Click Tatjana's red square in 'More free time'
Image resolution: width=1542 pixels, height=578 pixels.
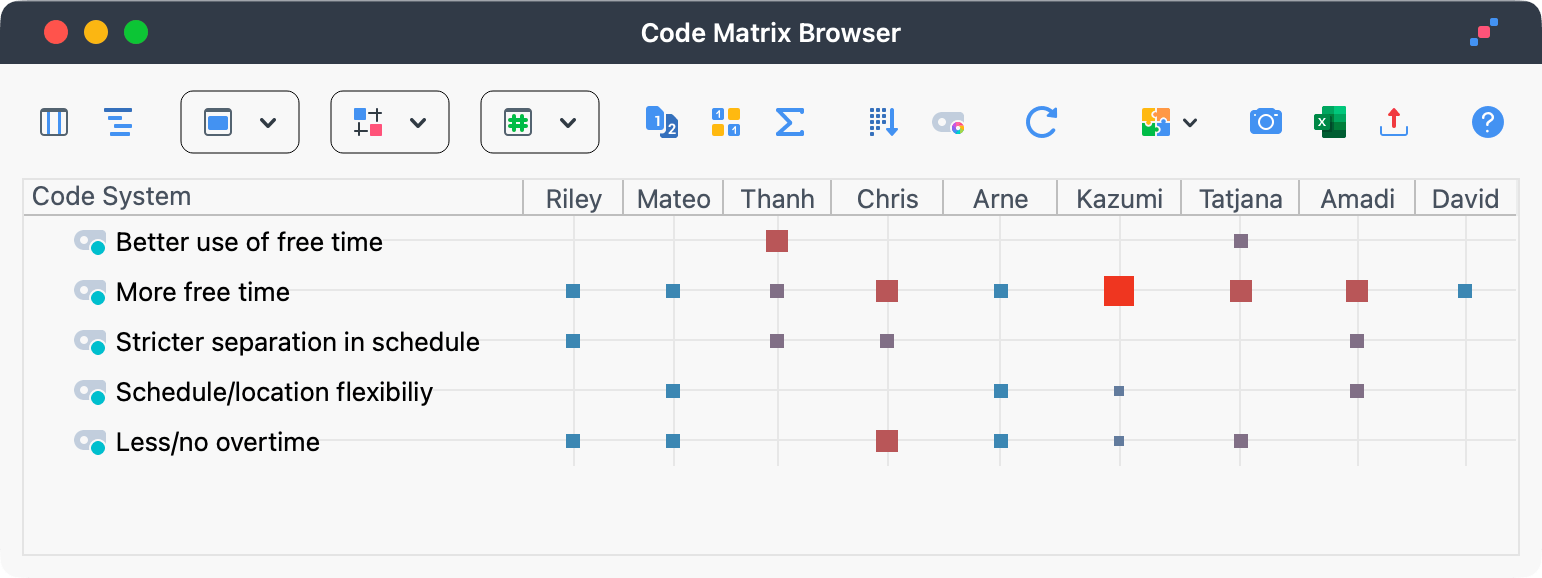1241,291
